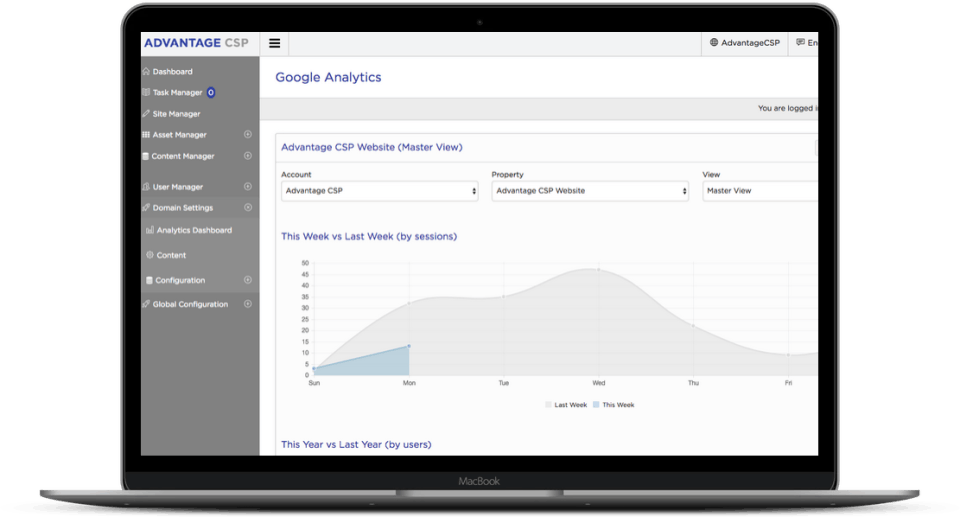Image resolution: width=960 pixels, height=517 pixels.
Task: Click the Property field label
Action: pos(508,175)
